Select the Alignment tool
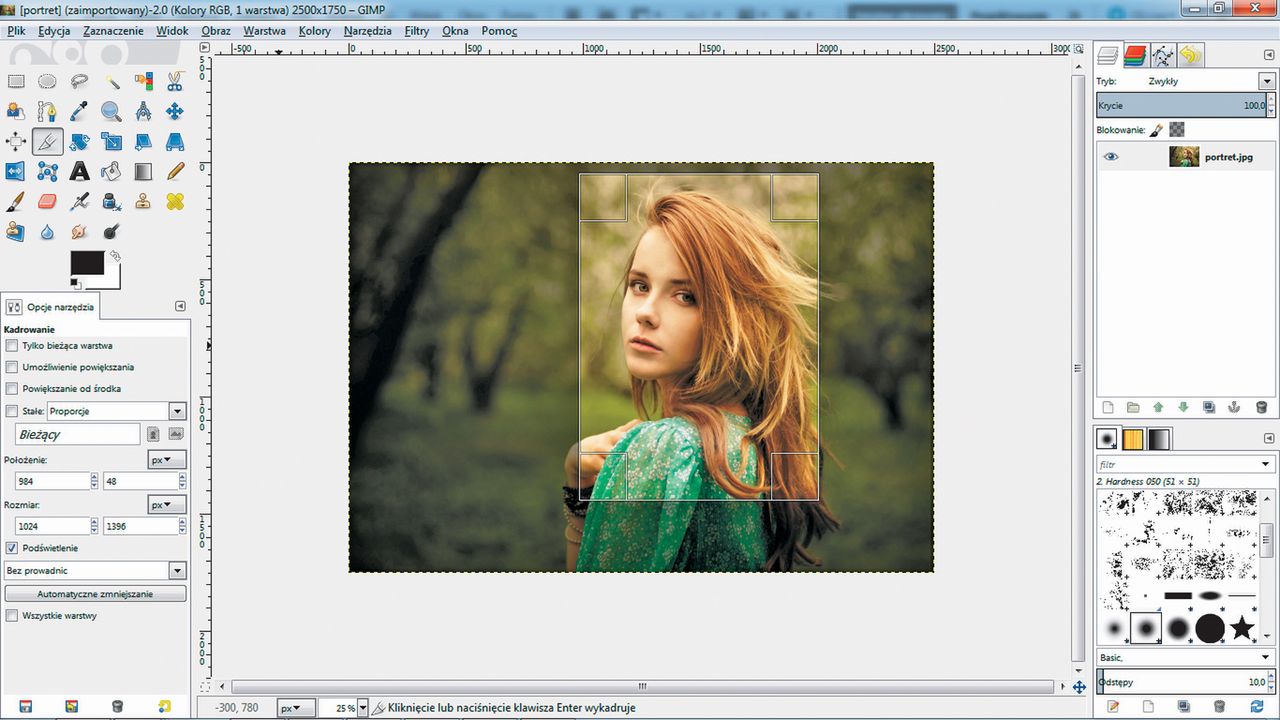Viewport: 1280px width, 720px height. (16, 142)
